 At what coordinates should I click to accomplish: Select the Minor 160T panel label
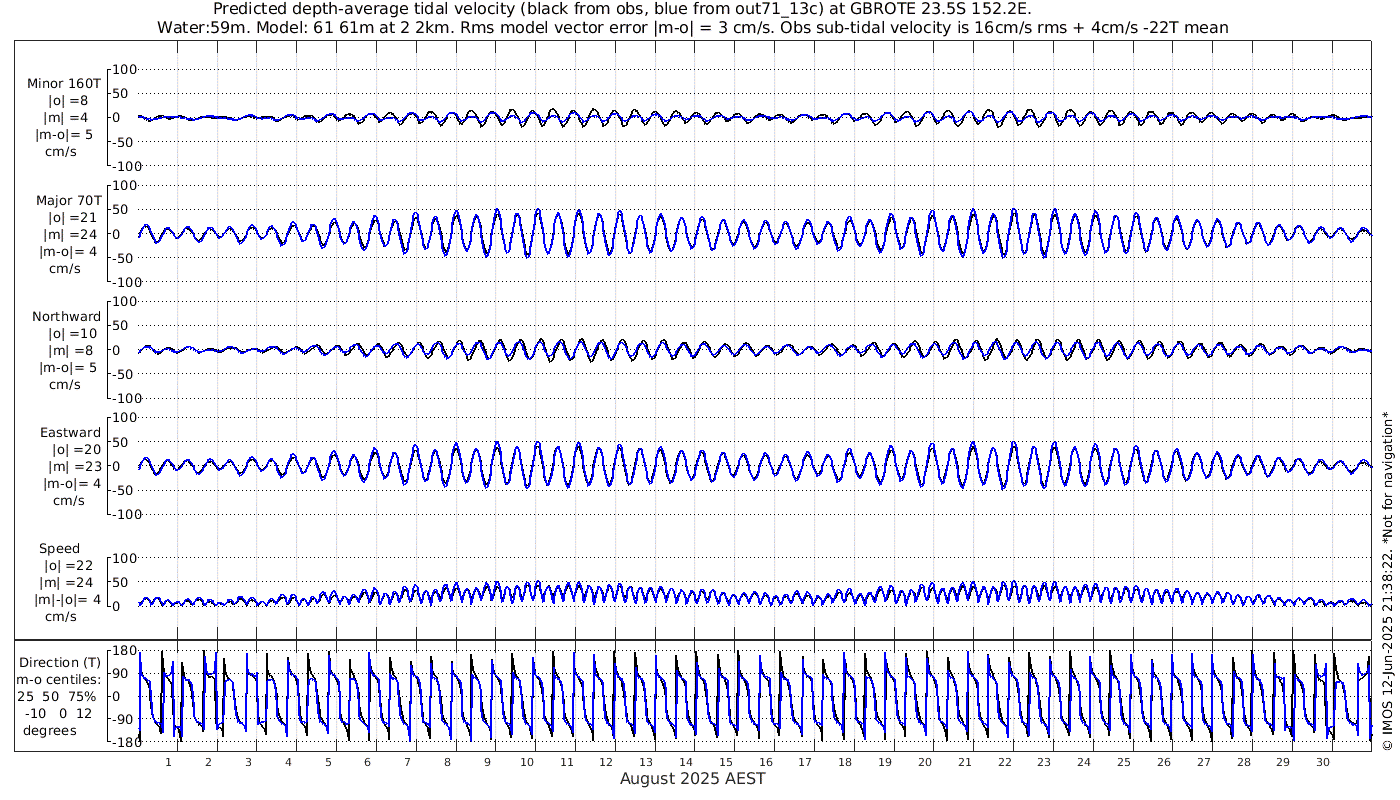coord(64,83)
